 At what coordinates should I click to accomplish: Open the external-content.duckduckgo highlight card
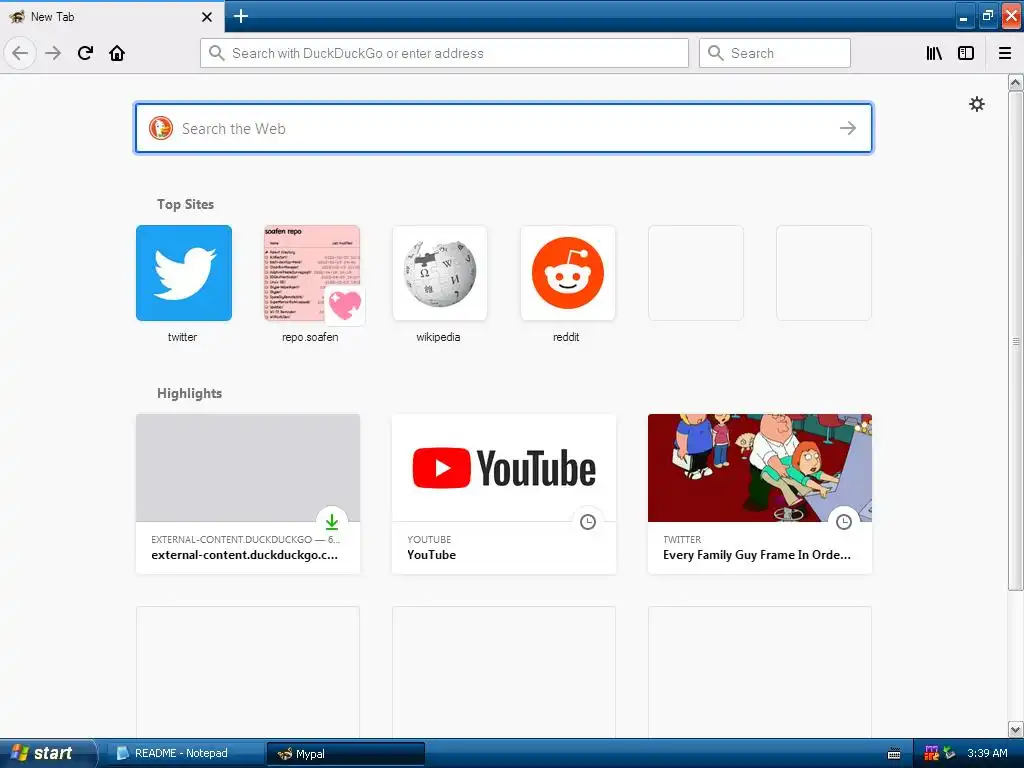[x=248, y=494]
